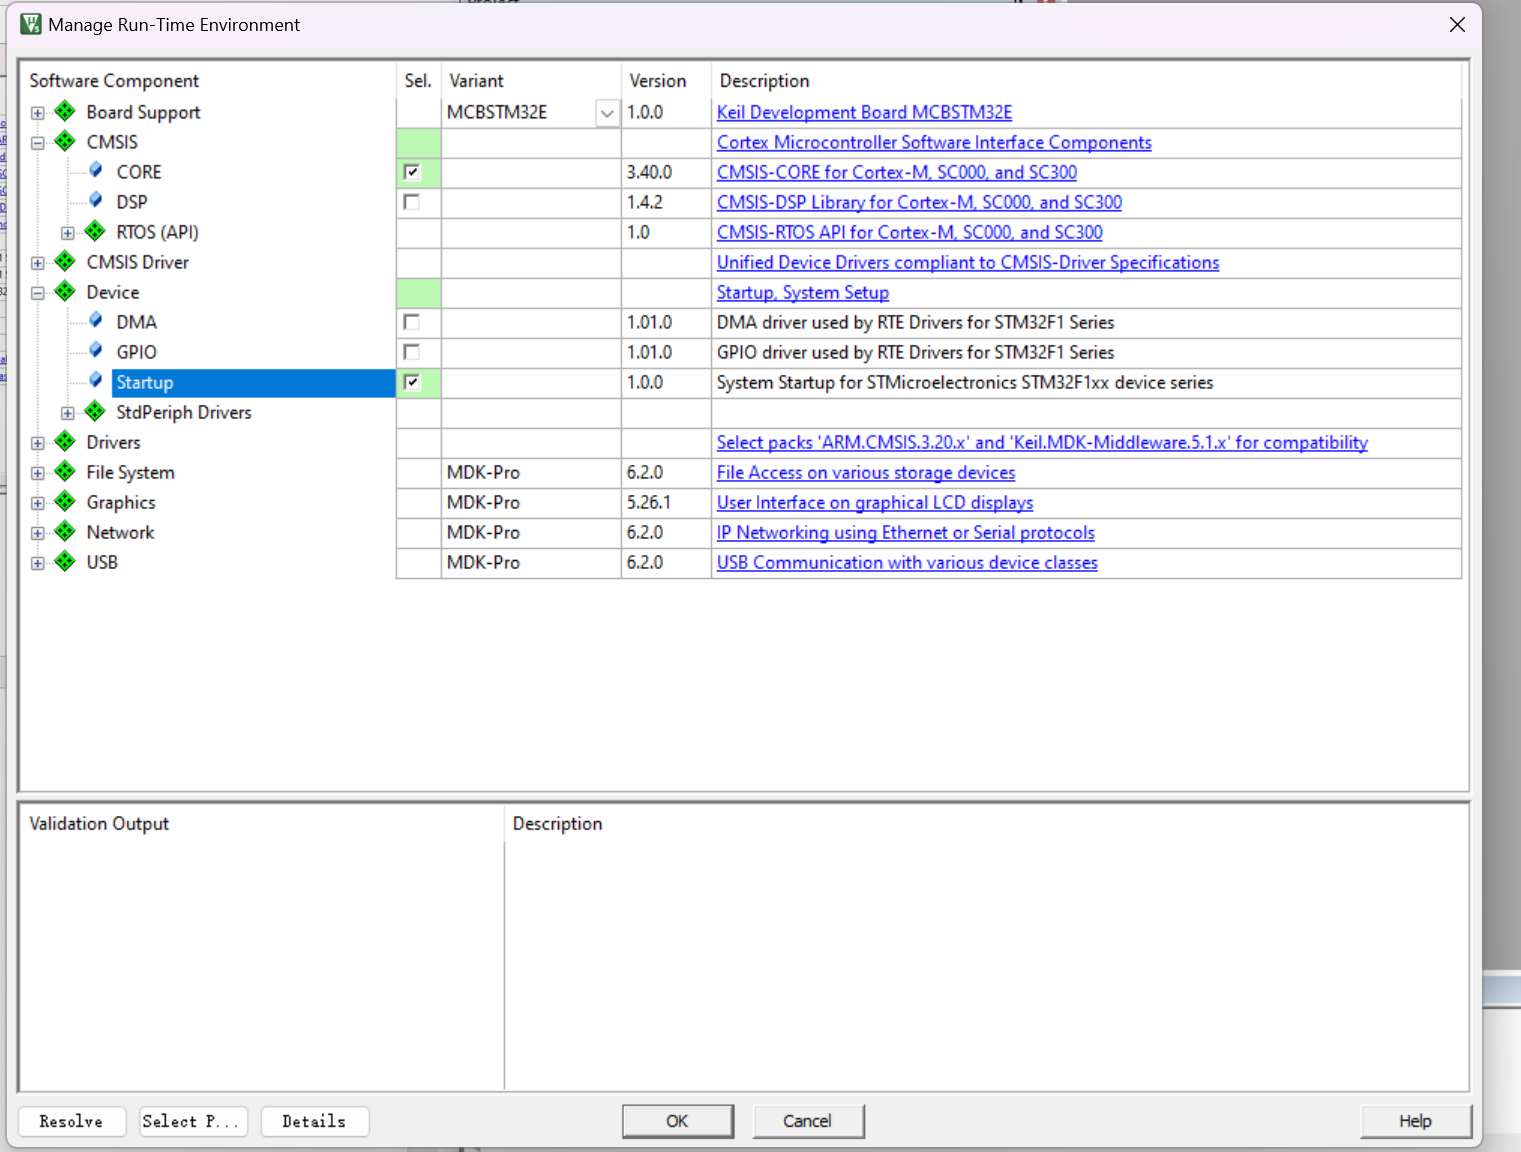Open the CMSIS-RTOS API link
The width and height of the screenshot is (1521, 1152).
(x=910, y=233)
